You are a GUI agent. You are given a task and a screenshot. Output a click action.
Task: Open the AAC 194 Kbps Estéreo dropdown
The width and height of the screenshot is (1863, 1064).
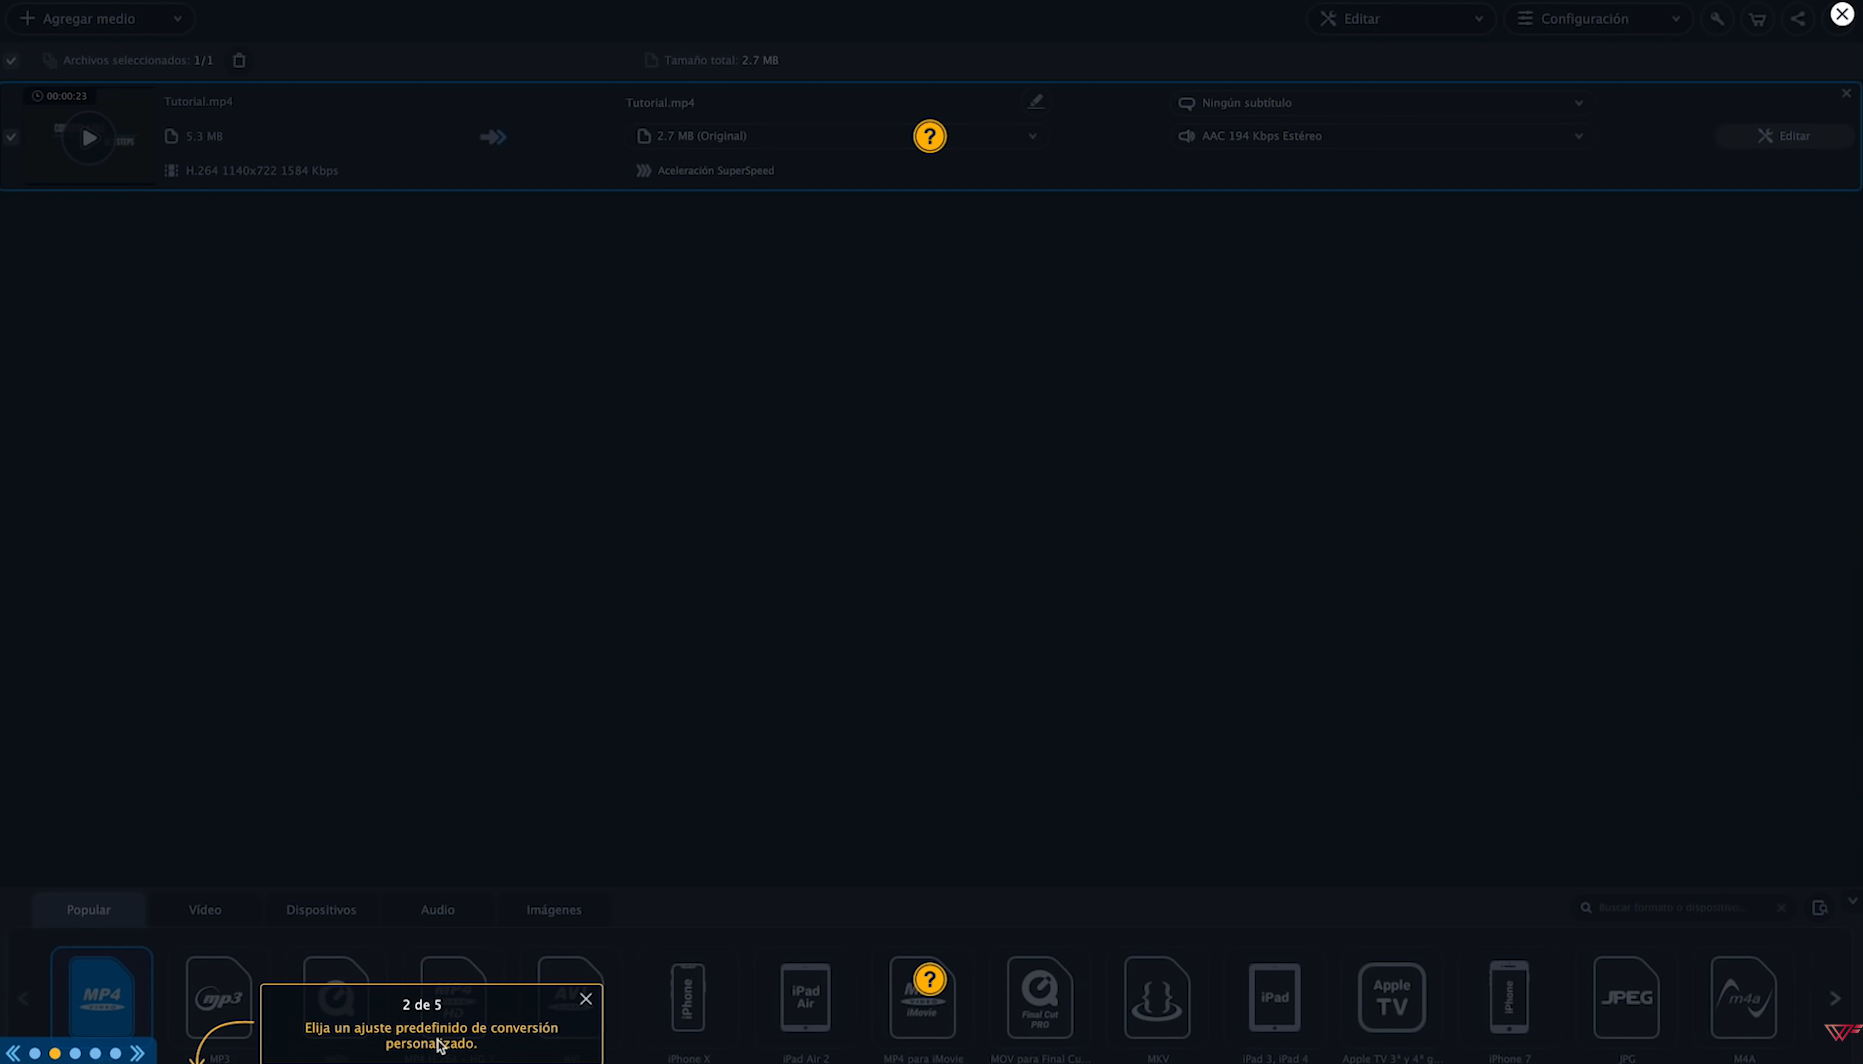tap(1381, 136)
